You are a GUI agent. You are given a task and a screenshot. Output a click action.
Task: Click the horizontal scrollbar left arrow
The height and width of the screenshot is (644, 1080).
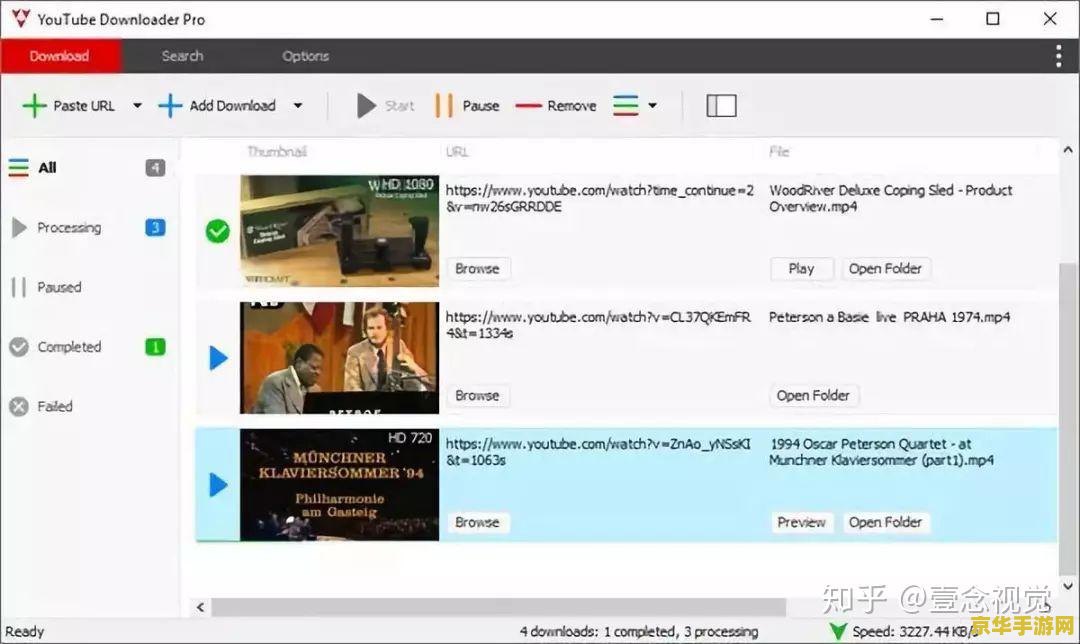click(x=200, y=607)
